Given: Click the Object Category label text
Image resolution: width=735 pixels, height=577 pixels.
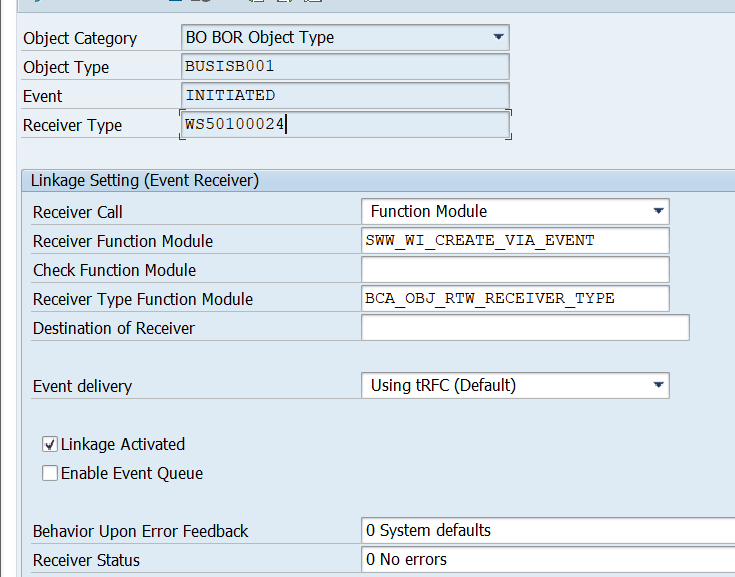Looking at the screenshot, I should (x=80, y=39).
